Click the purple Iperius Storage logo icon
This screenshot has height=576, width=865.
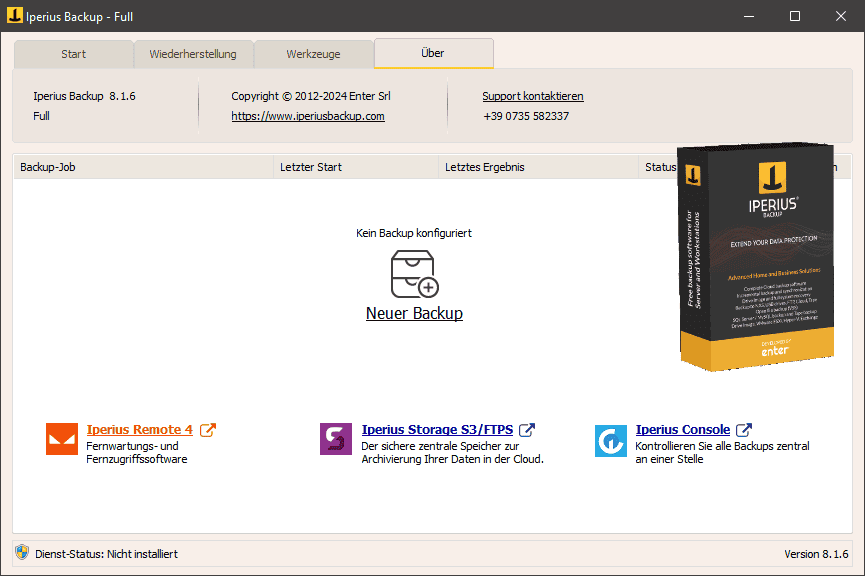(x=336, y=439)
